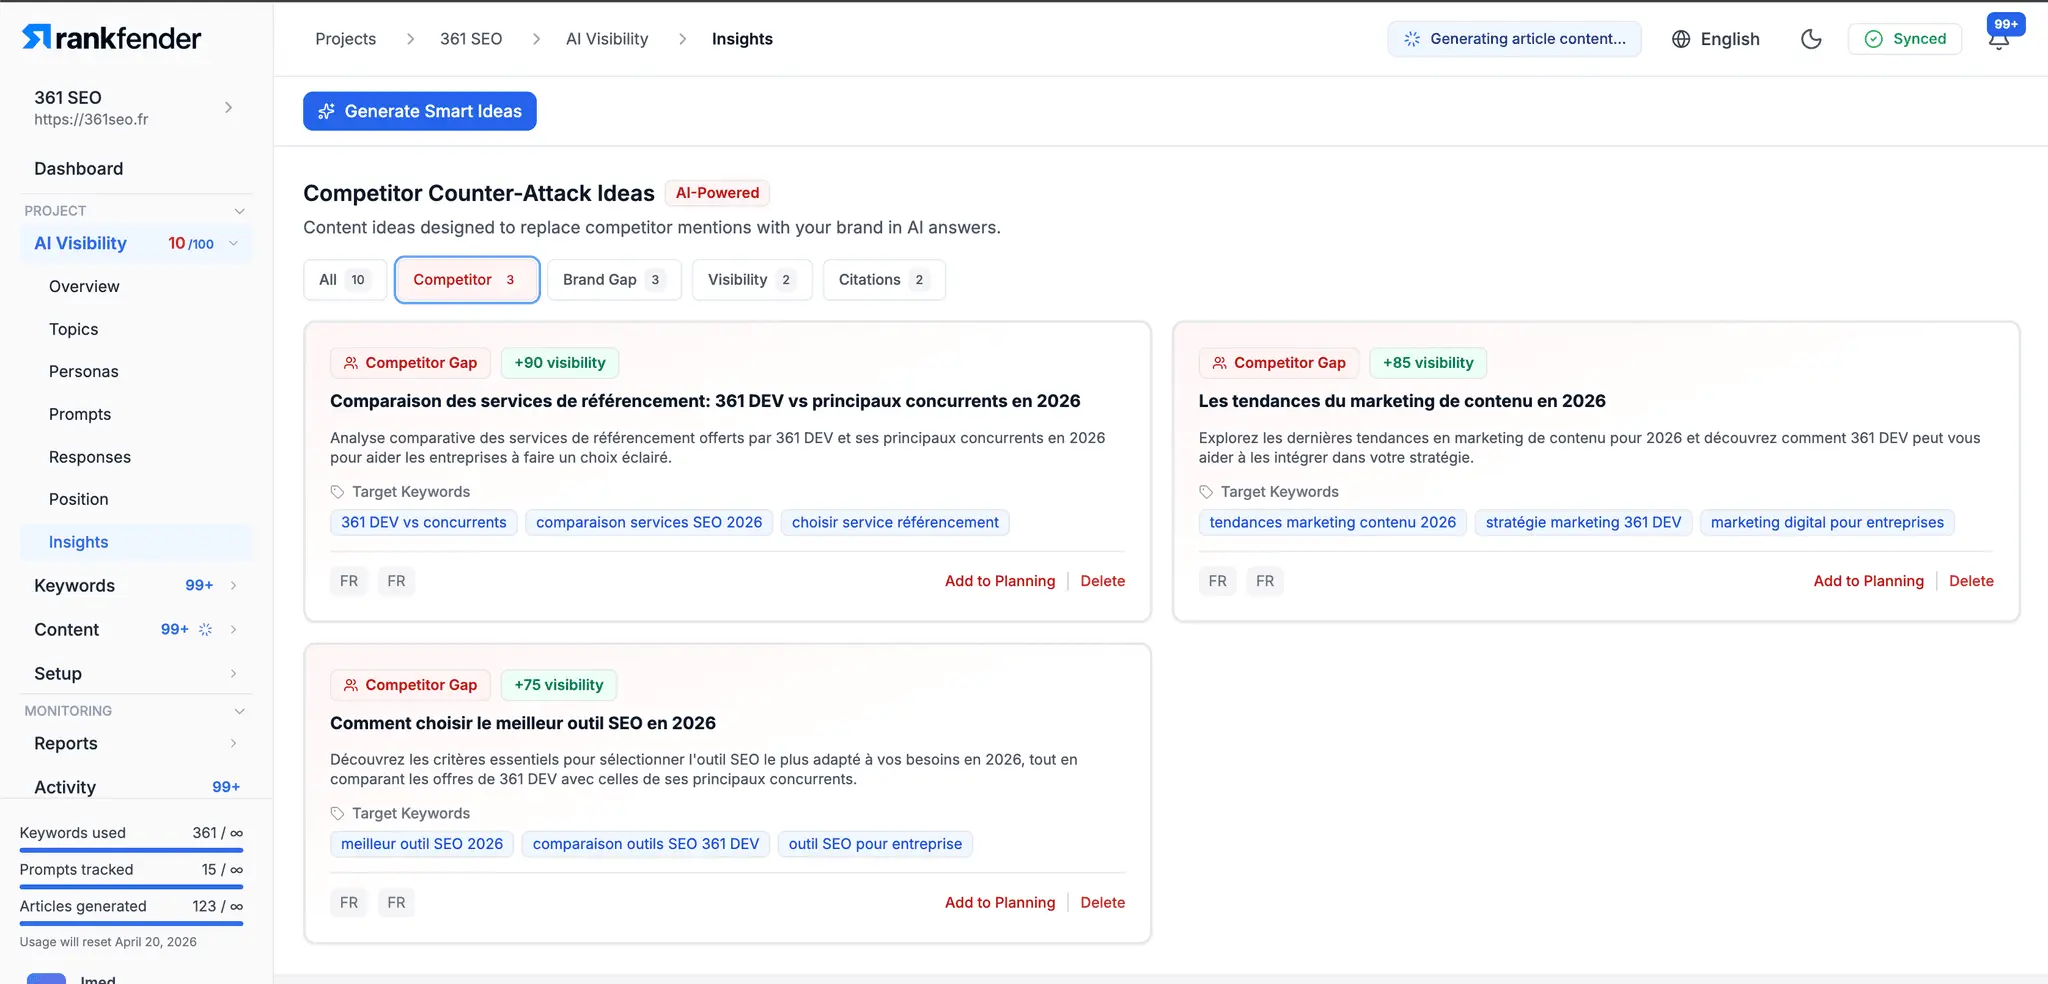The width and height of the screenshot is (2048, 984).
Task: Select the Citations tab
Action: [884, 280]
